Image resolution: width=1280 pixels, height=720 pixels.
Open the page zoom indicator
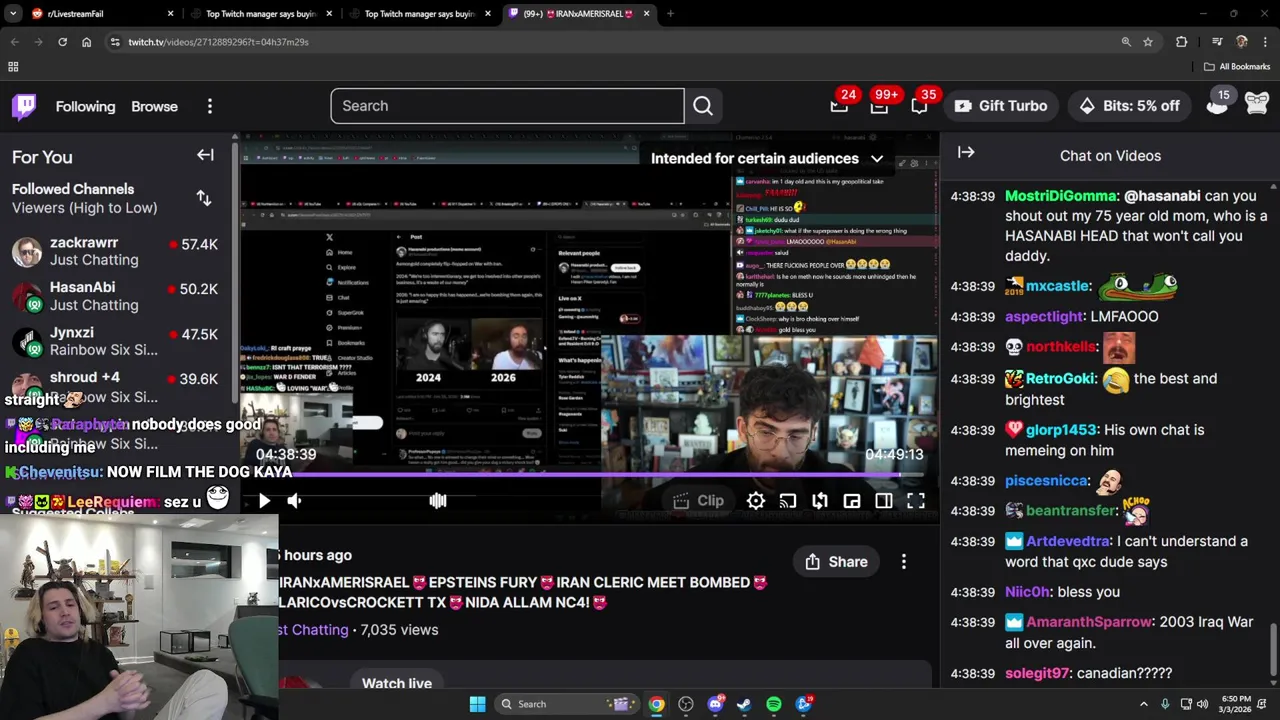(1126, 42)
